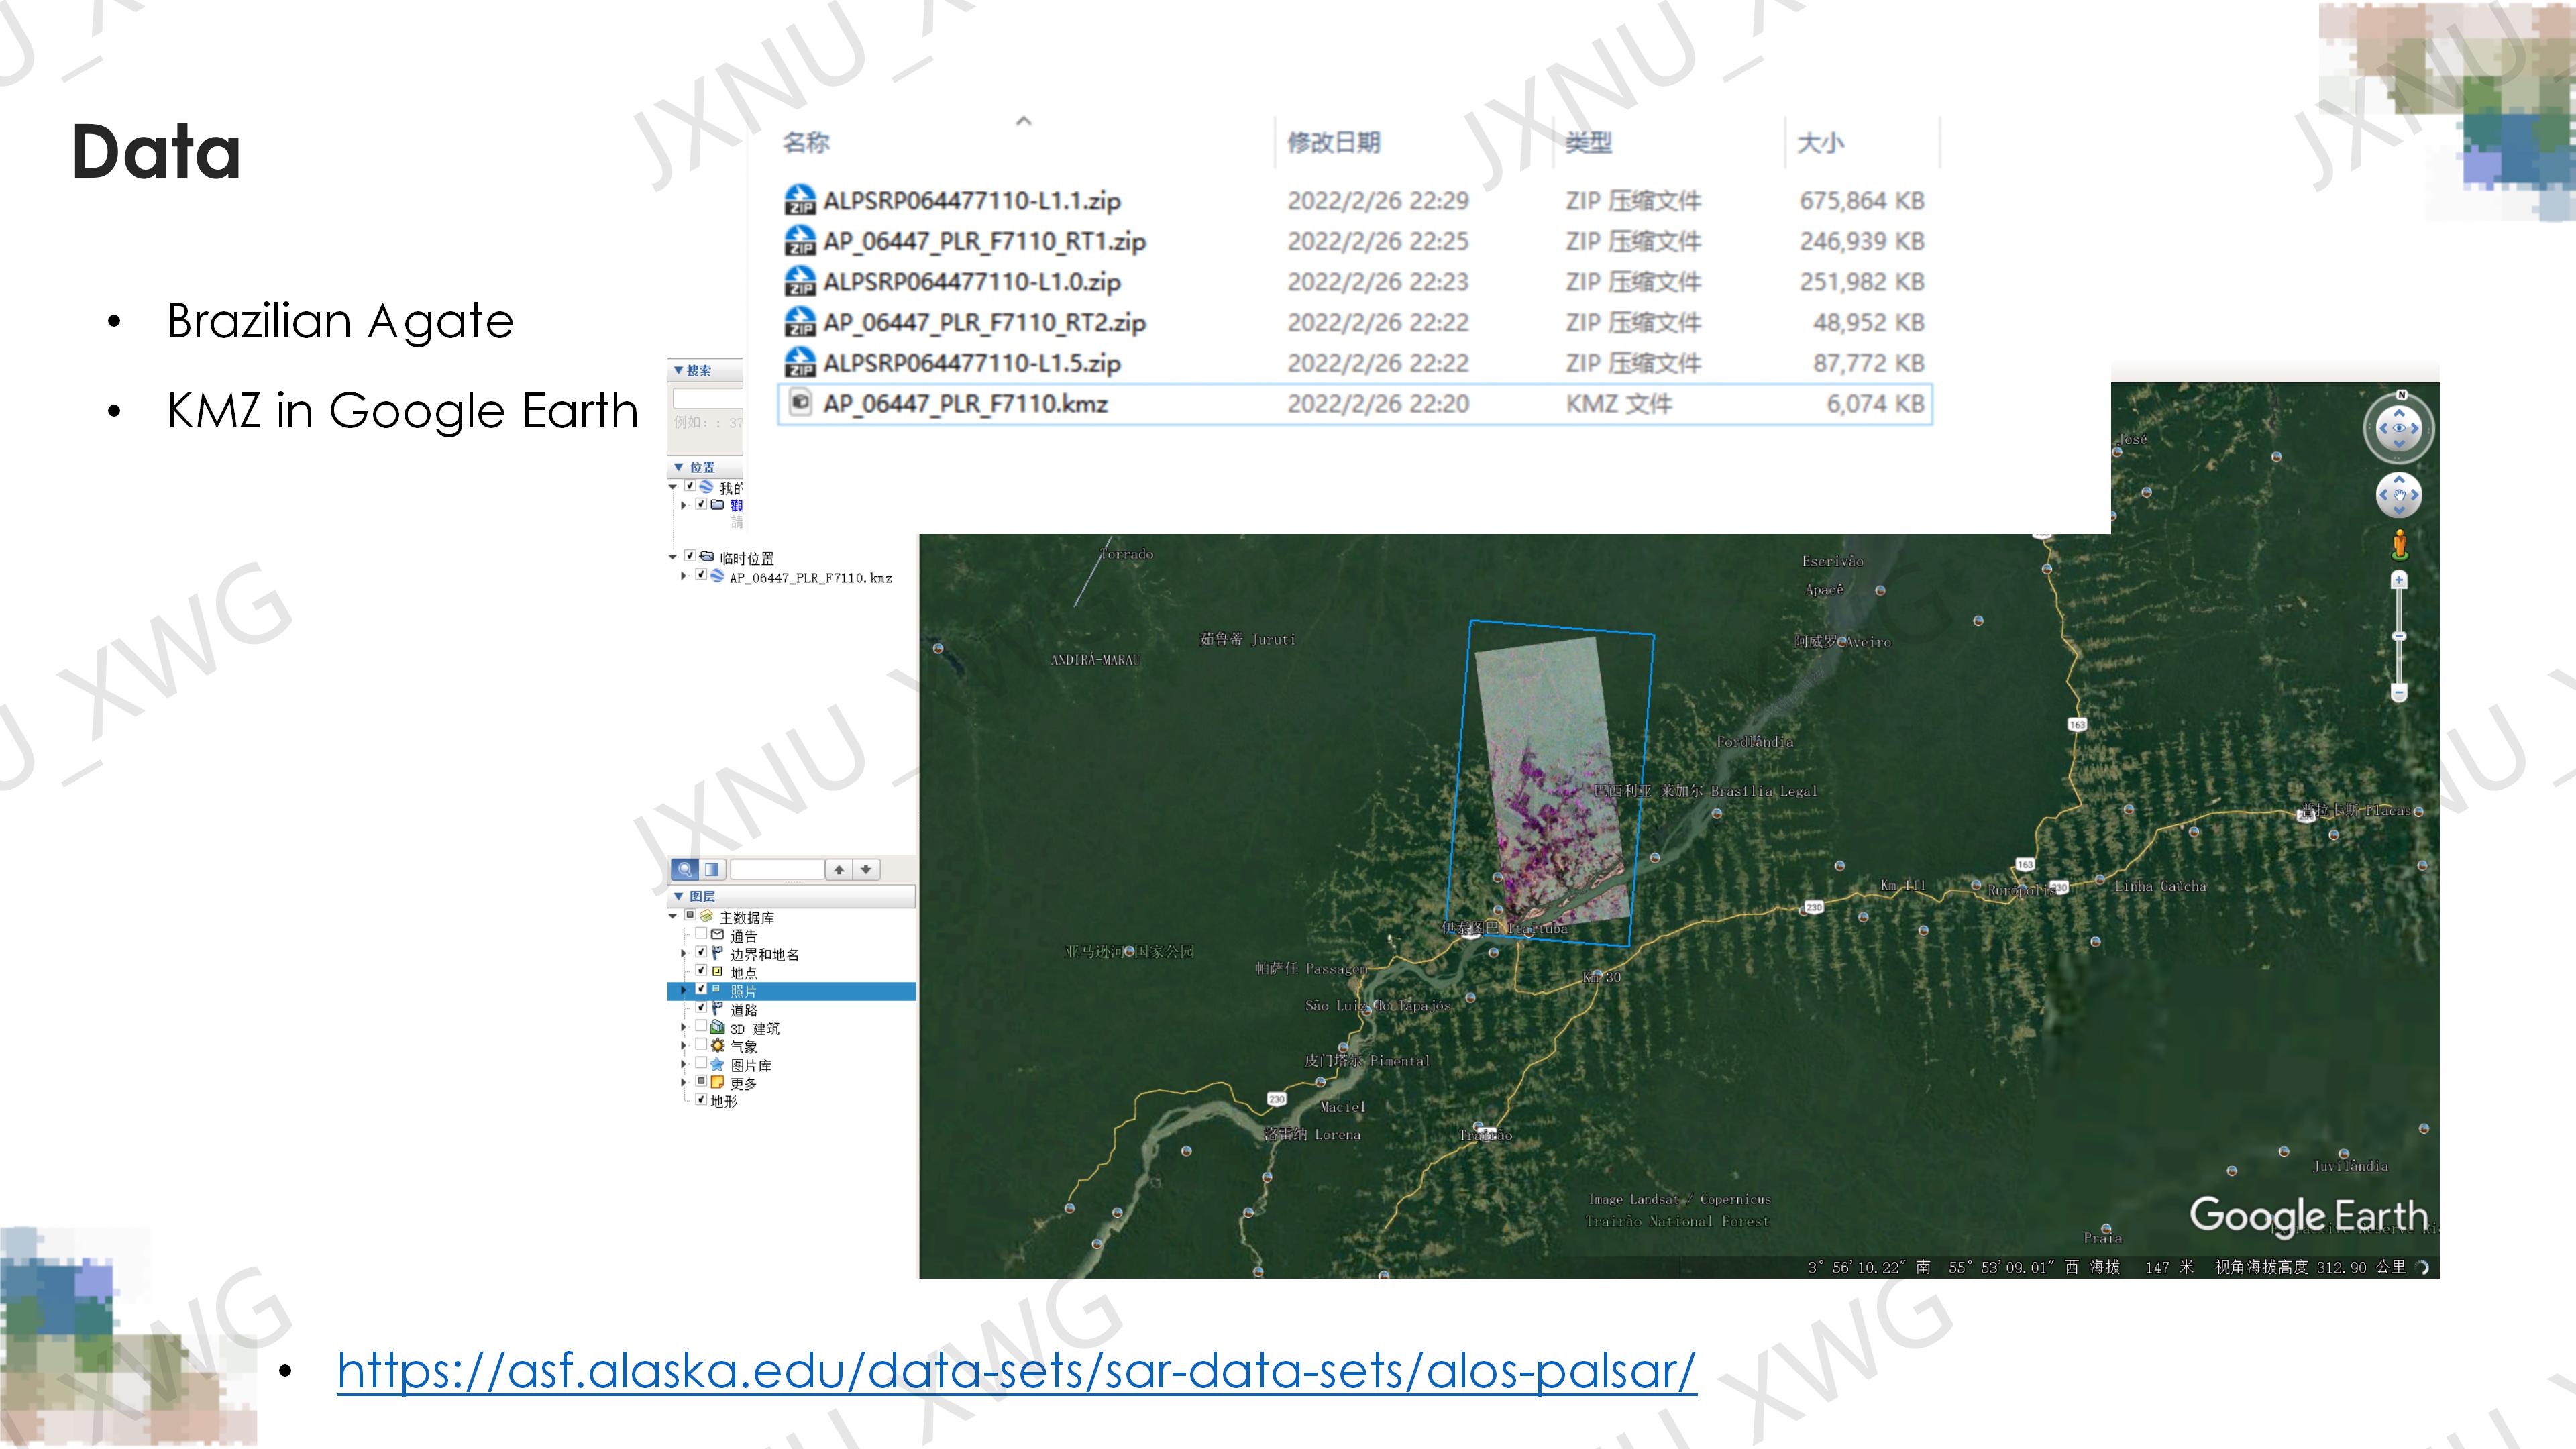2576x1449 pixels.
Task: Toggle the 地形 terrain checkbox
Action: pyautogui.click(x=701, y=1099)
